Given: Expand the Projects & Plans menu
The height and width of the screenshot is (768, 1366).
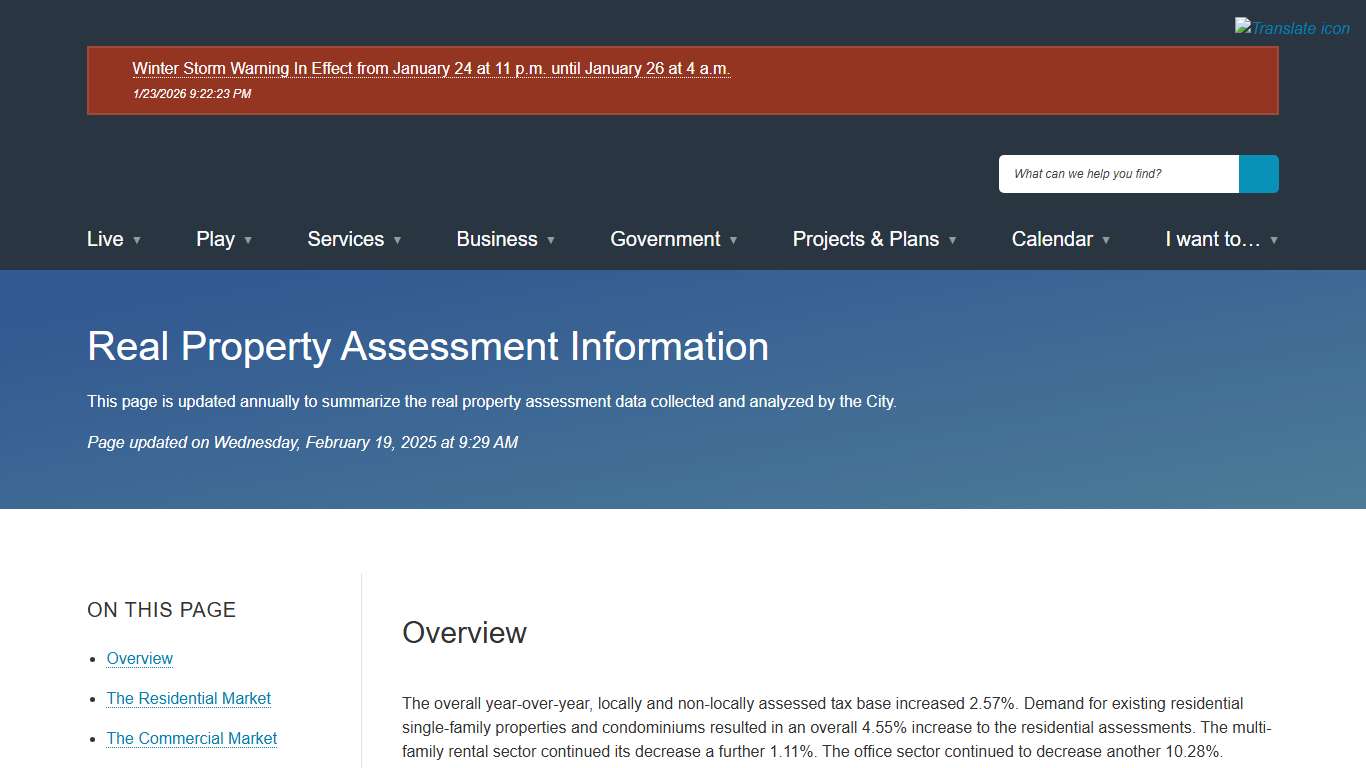Looking at the screenshot, I should [x=952, y=240].
